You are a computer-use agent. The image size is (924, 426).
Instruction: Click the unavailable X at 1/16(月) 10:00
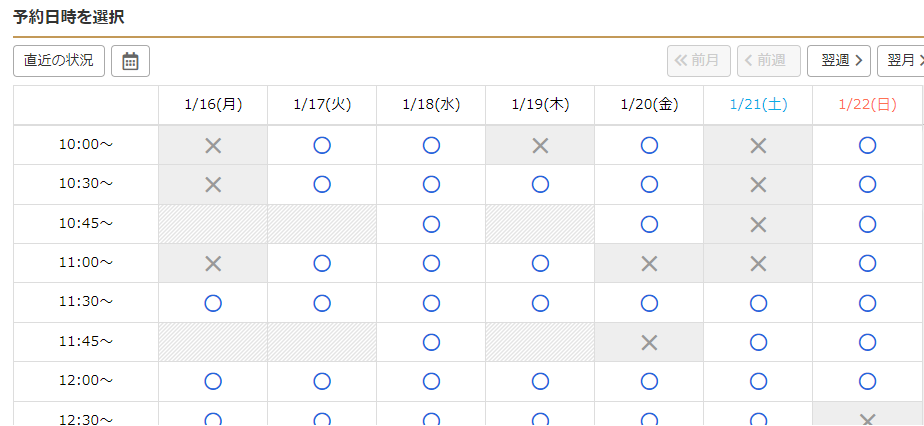(213, 145)
